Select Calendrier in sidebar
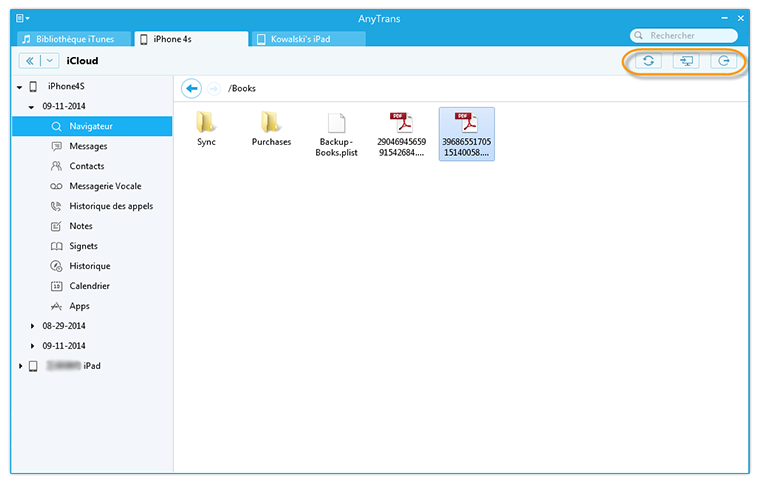 tap(92, 286)
